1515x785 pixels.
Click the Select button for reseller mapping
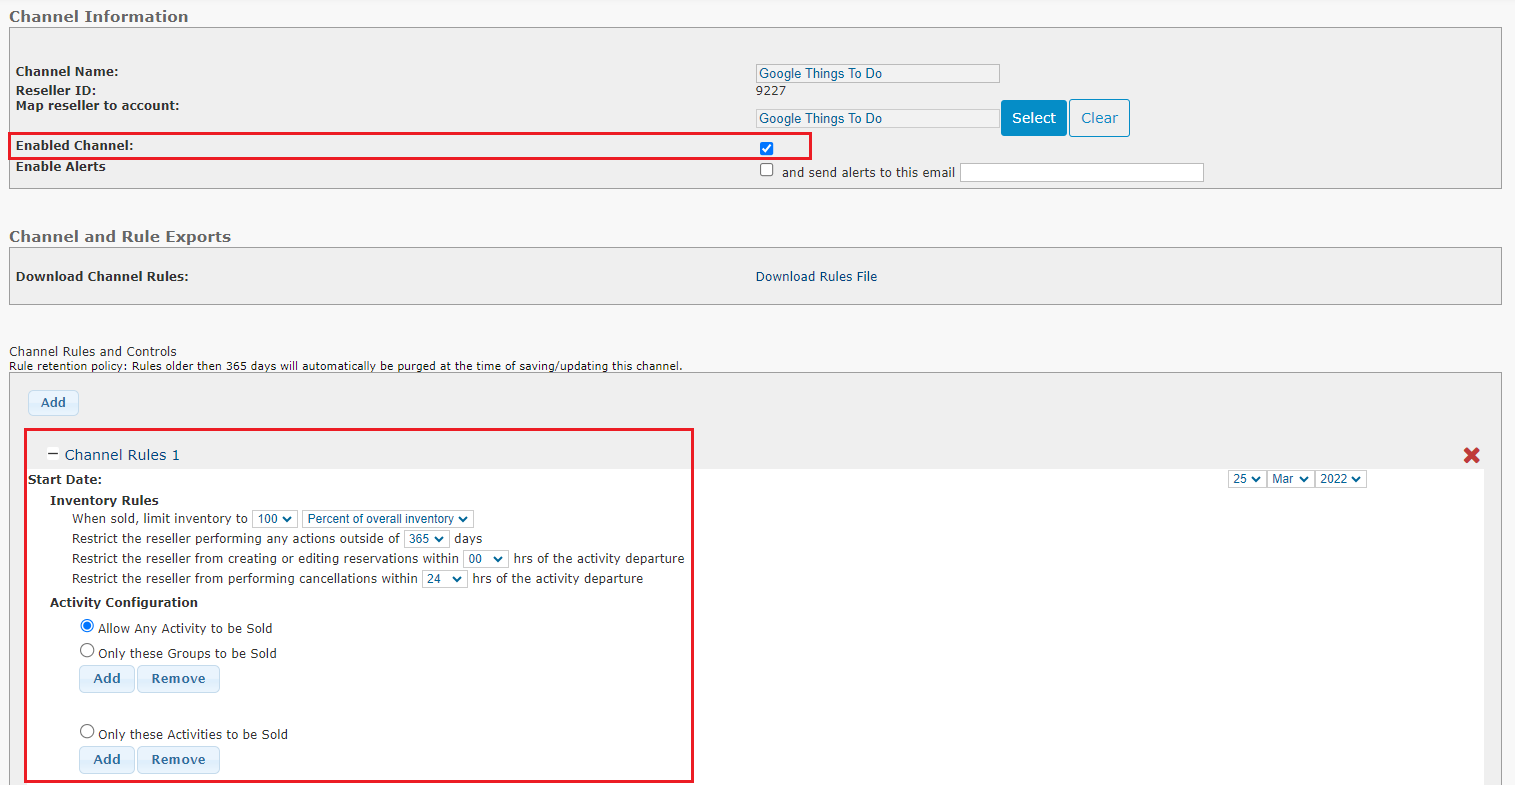[1033, 117]
